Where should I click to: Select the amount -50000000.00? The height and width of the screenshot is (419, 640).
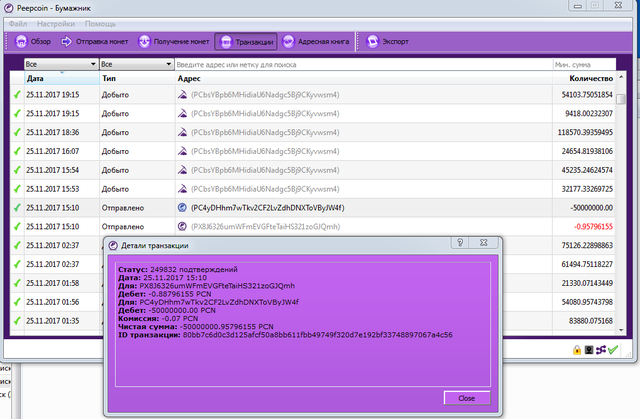click(591, 208)
